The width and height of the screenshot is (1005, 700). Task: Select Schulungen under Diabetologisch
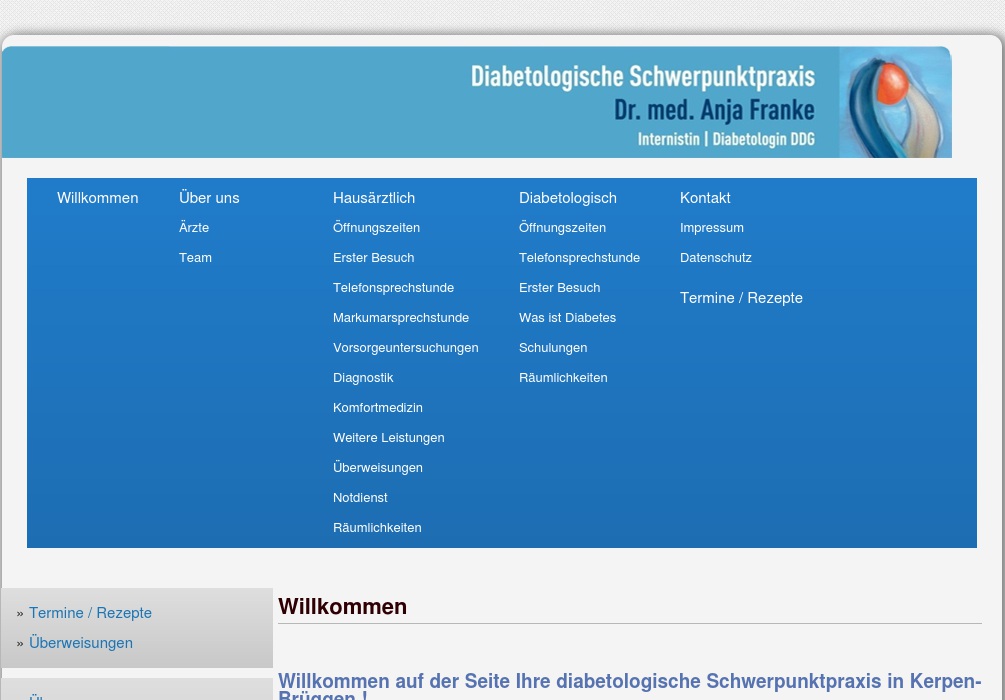point(552,348)
